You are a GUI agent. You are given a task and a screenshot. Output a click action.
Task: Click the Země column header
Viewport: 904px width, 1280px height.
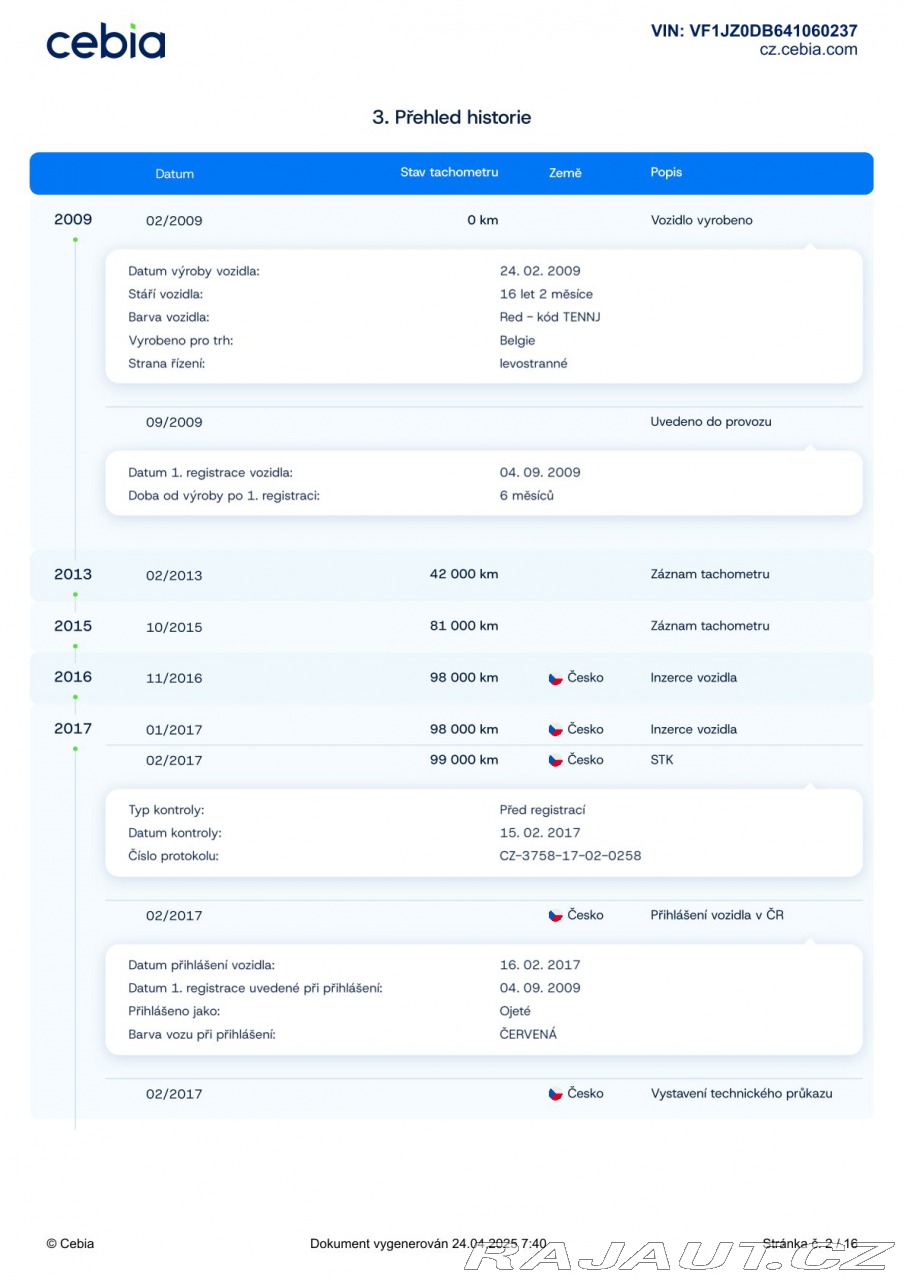point(565,173)
